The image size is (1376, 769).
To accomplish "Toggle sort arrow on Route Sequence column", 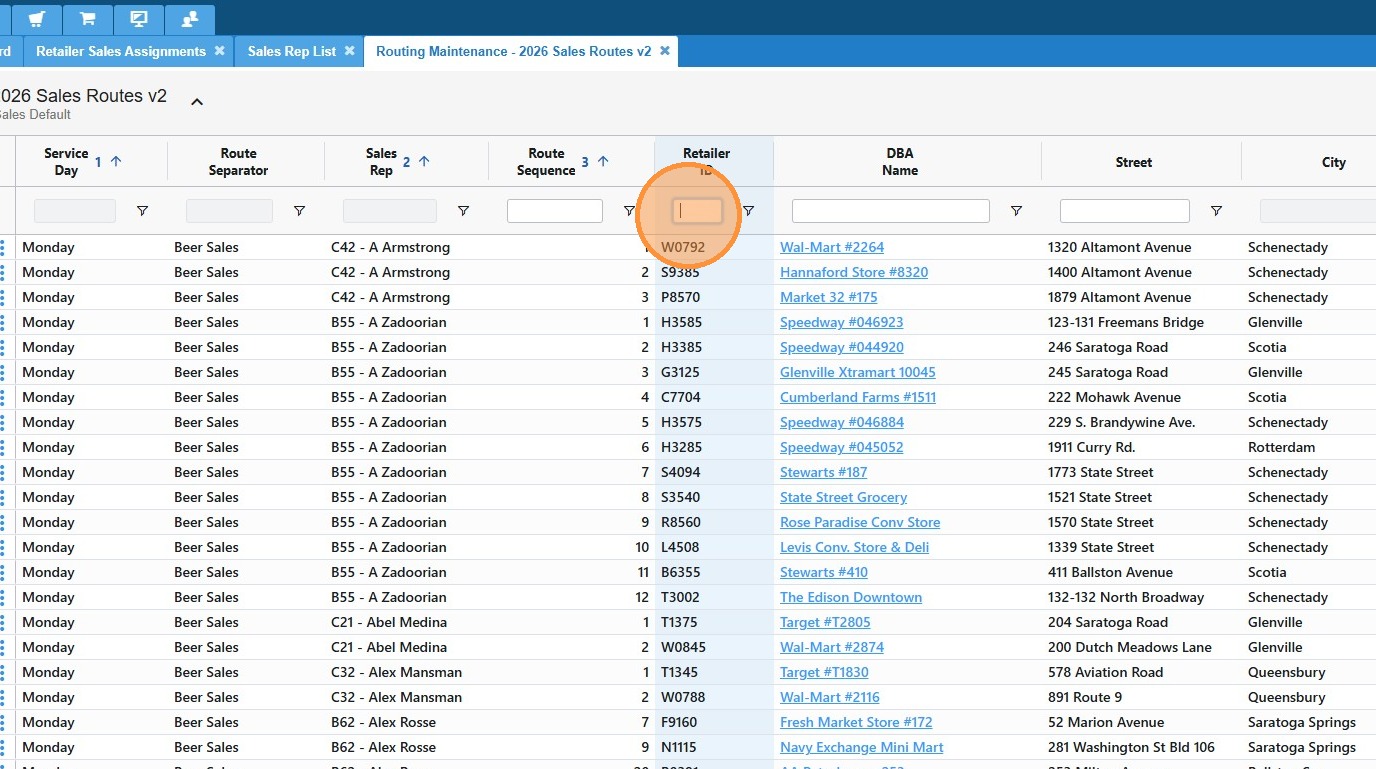I will tap(603, 161).
